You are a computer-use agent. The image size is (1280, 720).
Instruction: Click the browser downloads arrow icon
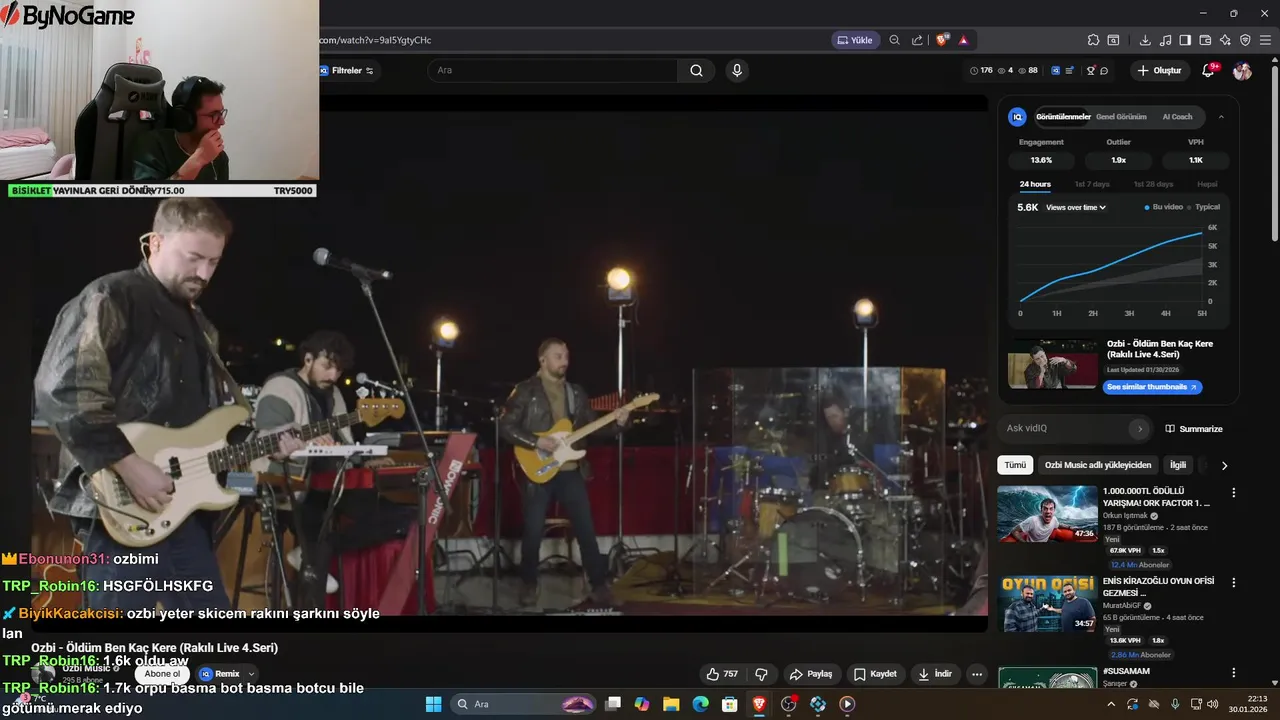(1145, 40)
